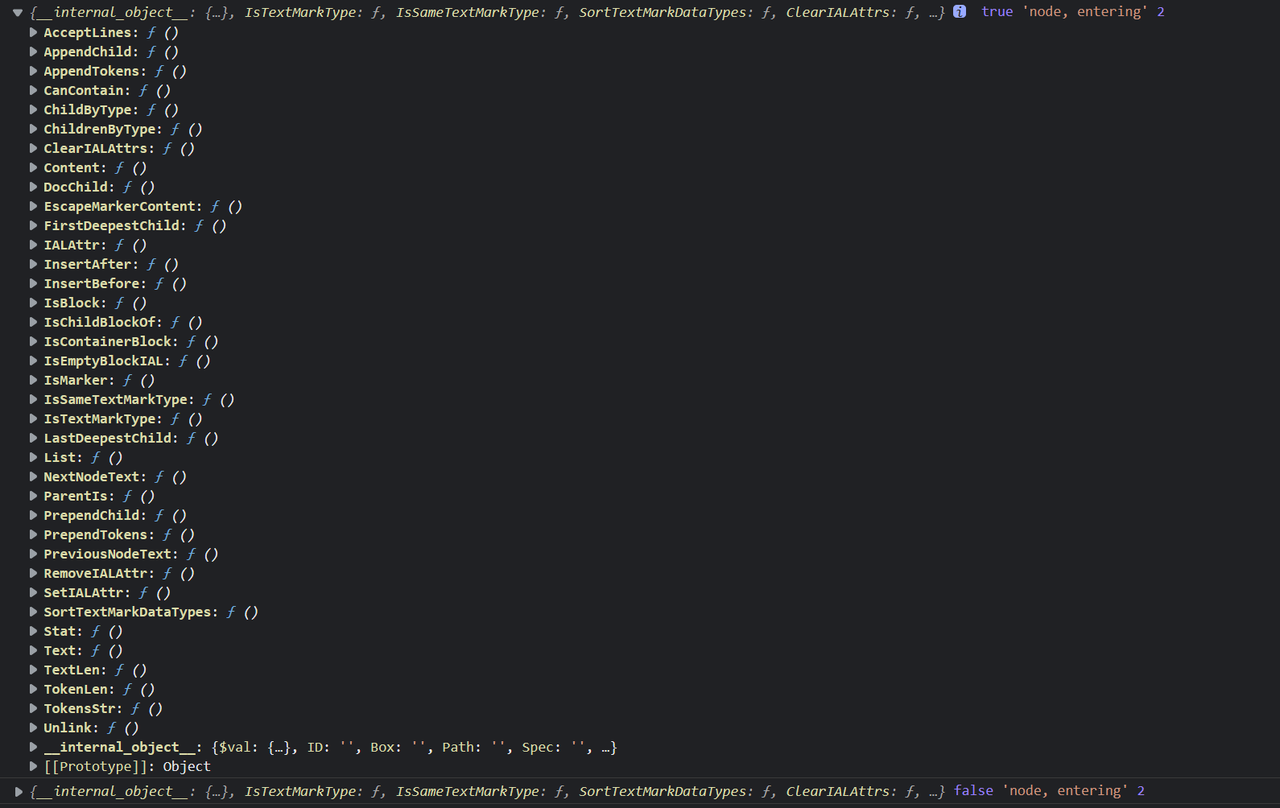Expand the IsBlock function entry
This screenshot has width=1280, height=808.
tap(33, 302)
